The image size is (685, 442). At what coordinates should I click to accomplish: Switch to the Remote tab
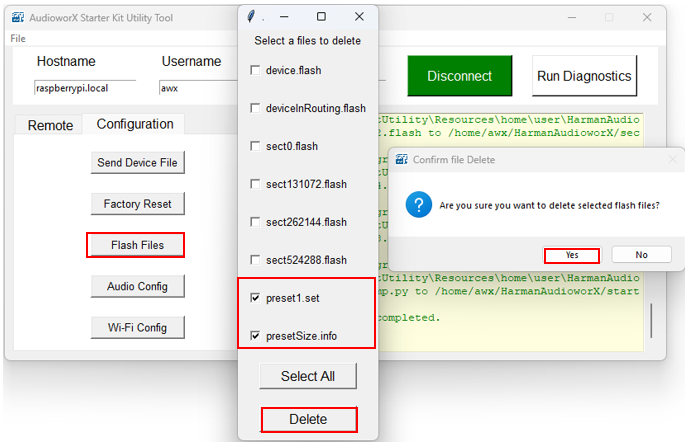point(50,126)
